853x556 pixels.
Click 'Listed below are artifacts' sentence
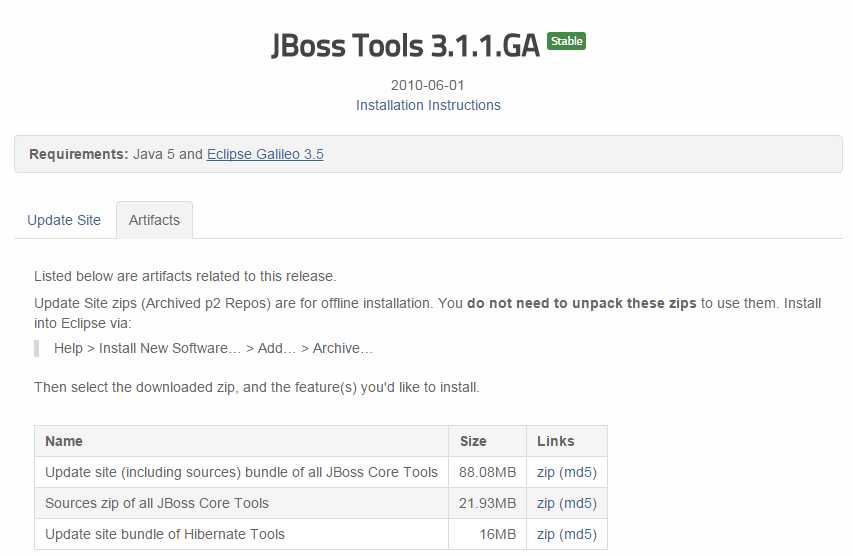click(x=185, y=276)
